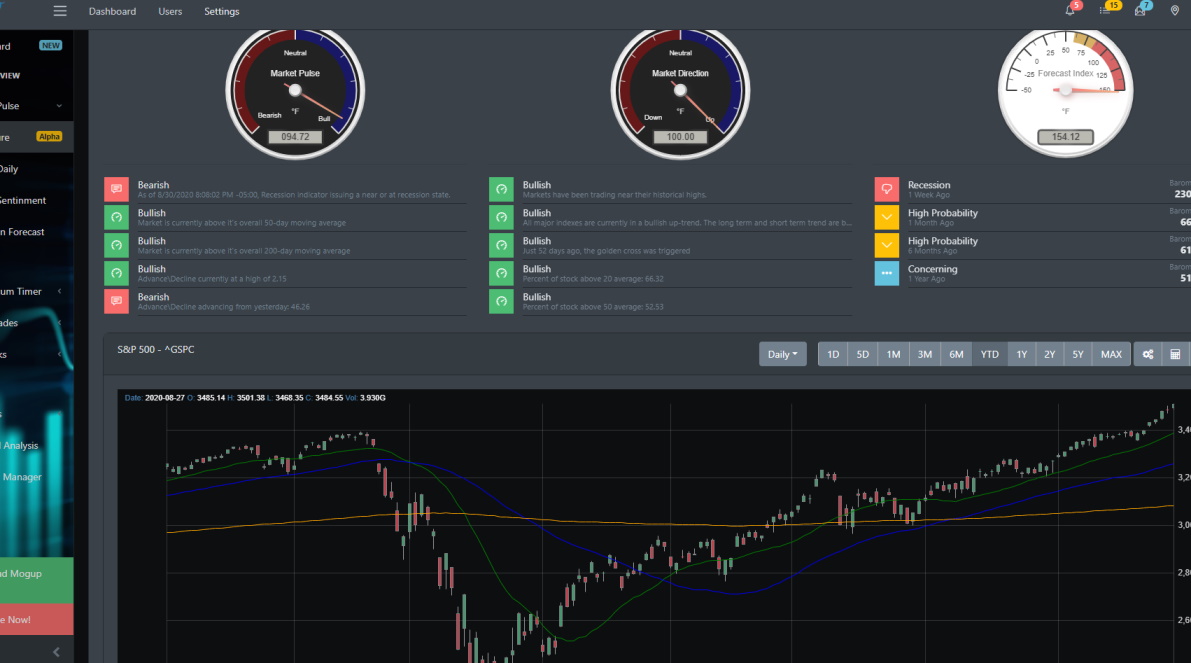
Task: Open the messages inbox icon with badge 7
Action: tap(1140, 11)
